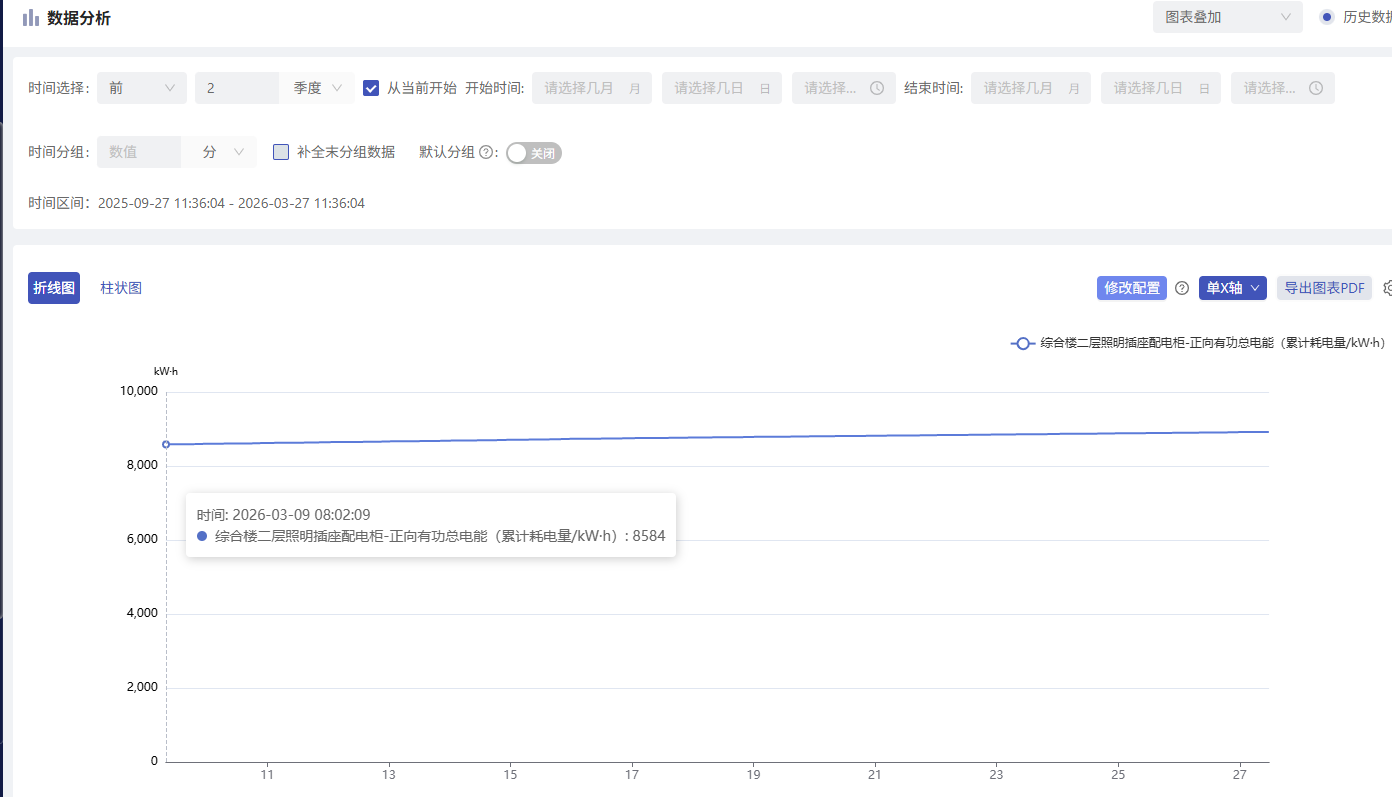Click the help icon next to 默认分组
1392x797 pixels.
tap(486, 153)
